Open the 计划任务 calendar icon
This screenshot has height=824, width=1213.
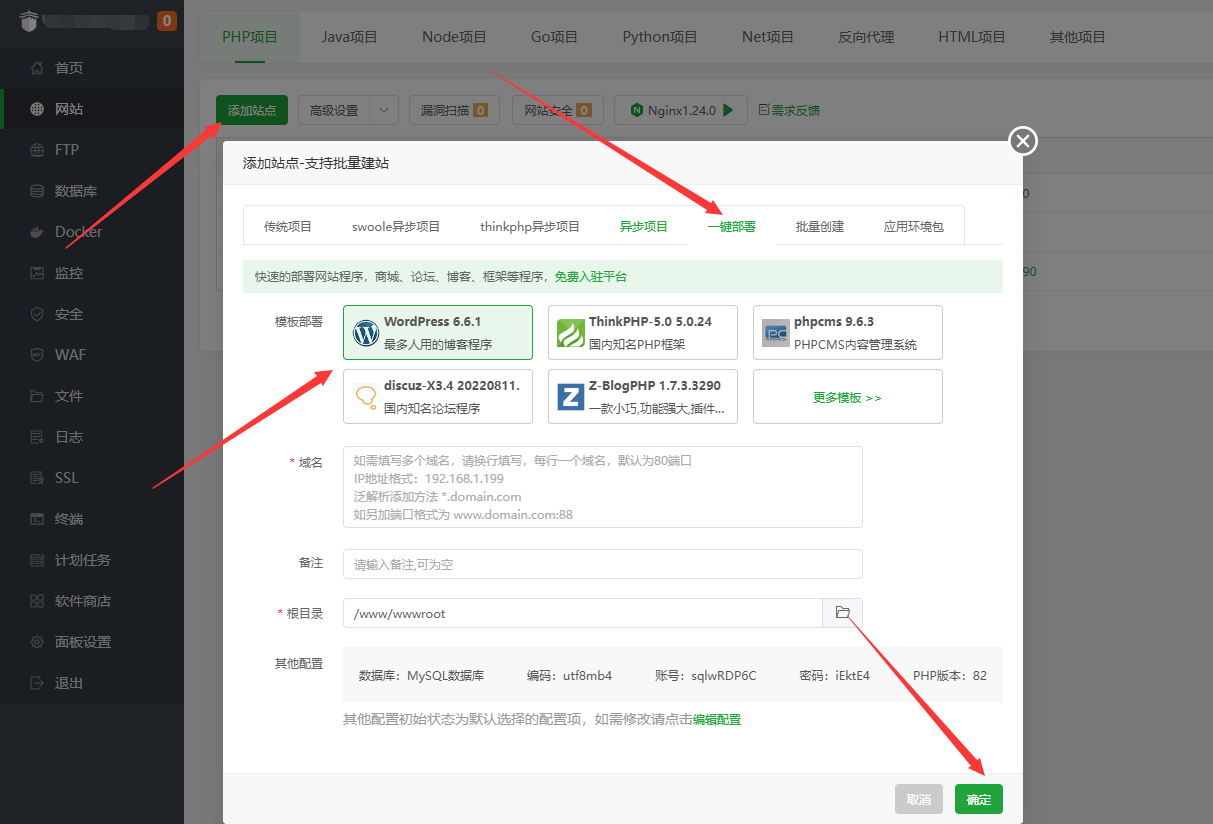37,560
